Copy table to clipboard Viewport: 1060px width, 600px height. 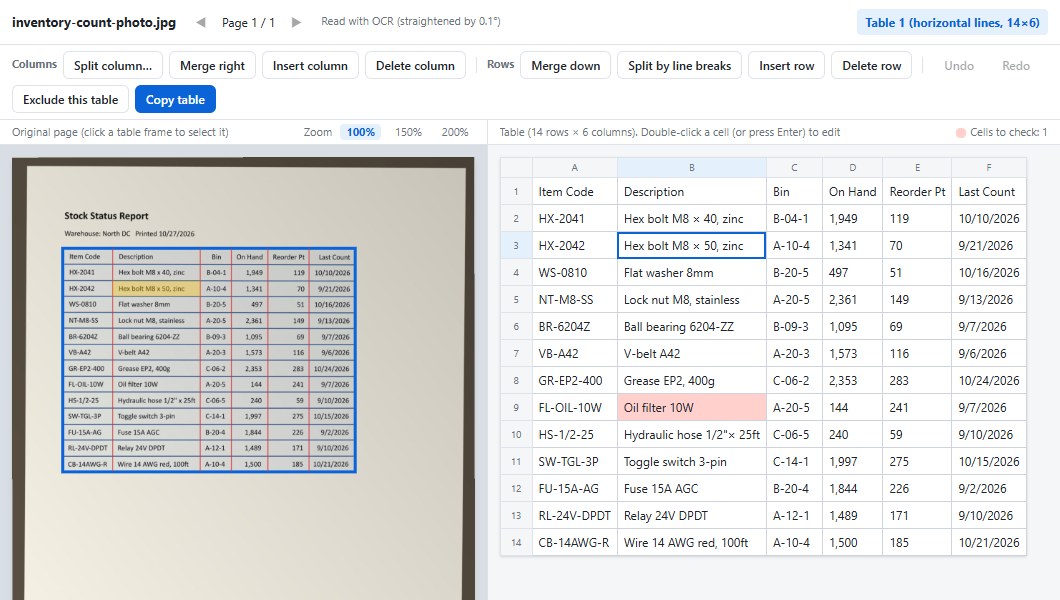[x=175, y=99]
